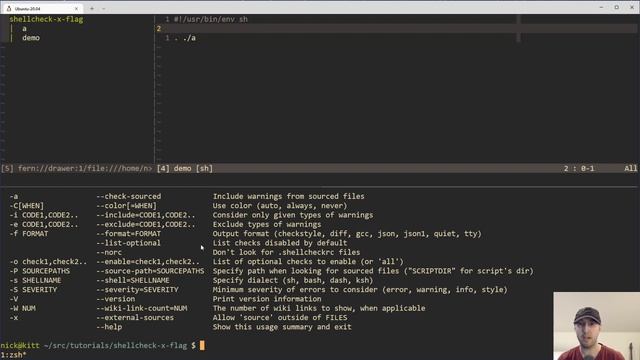
Task: Click the '--format=FORMAT' option
Action: 129,234
